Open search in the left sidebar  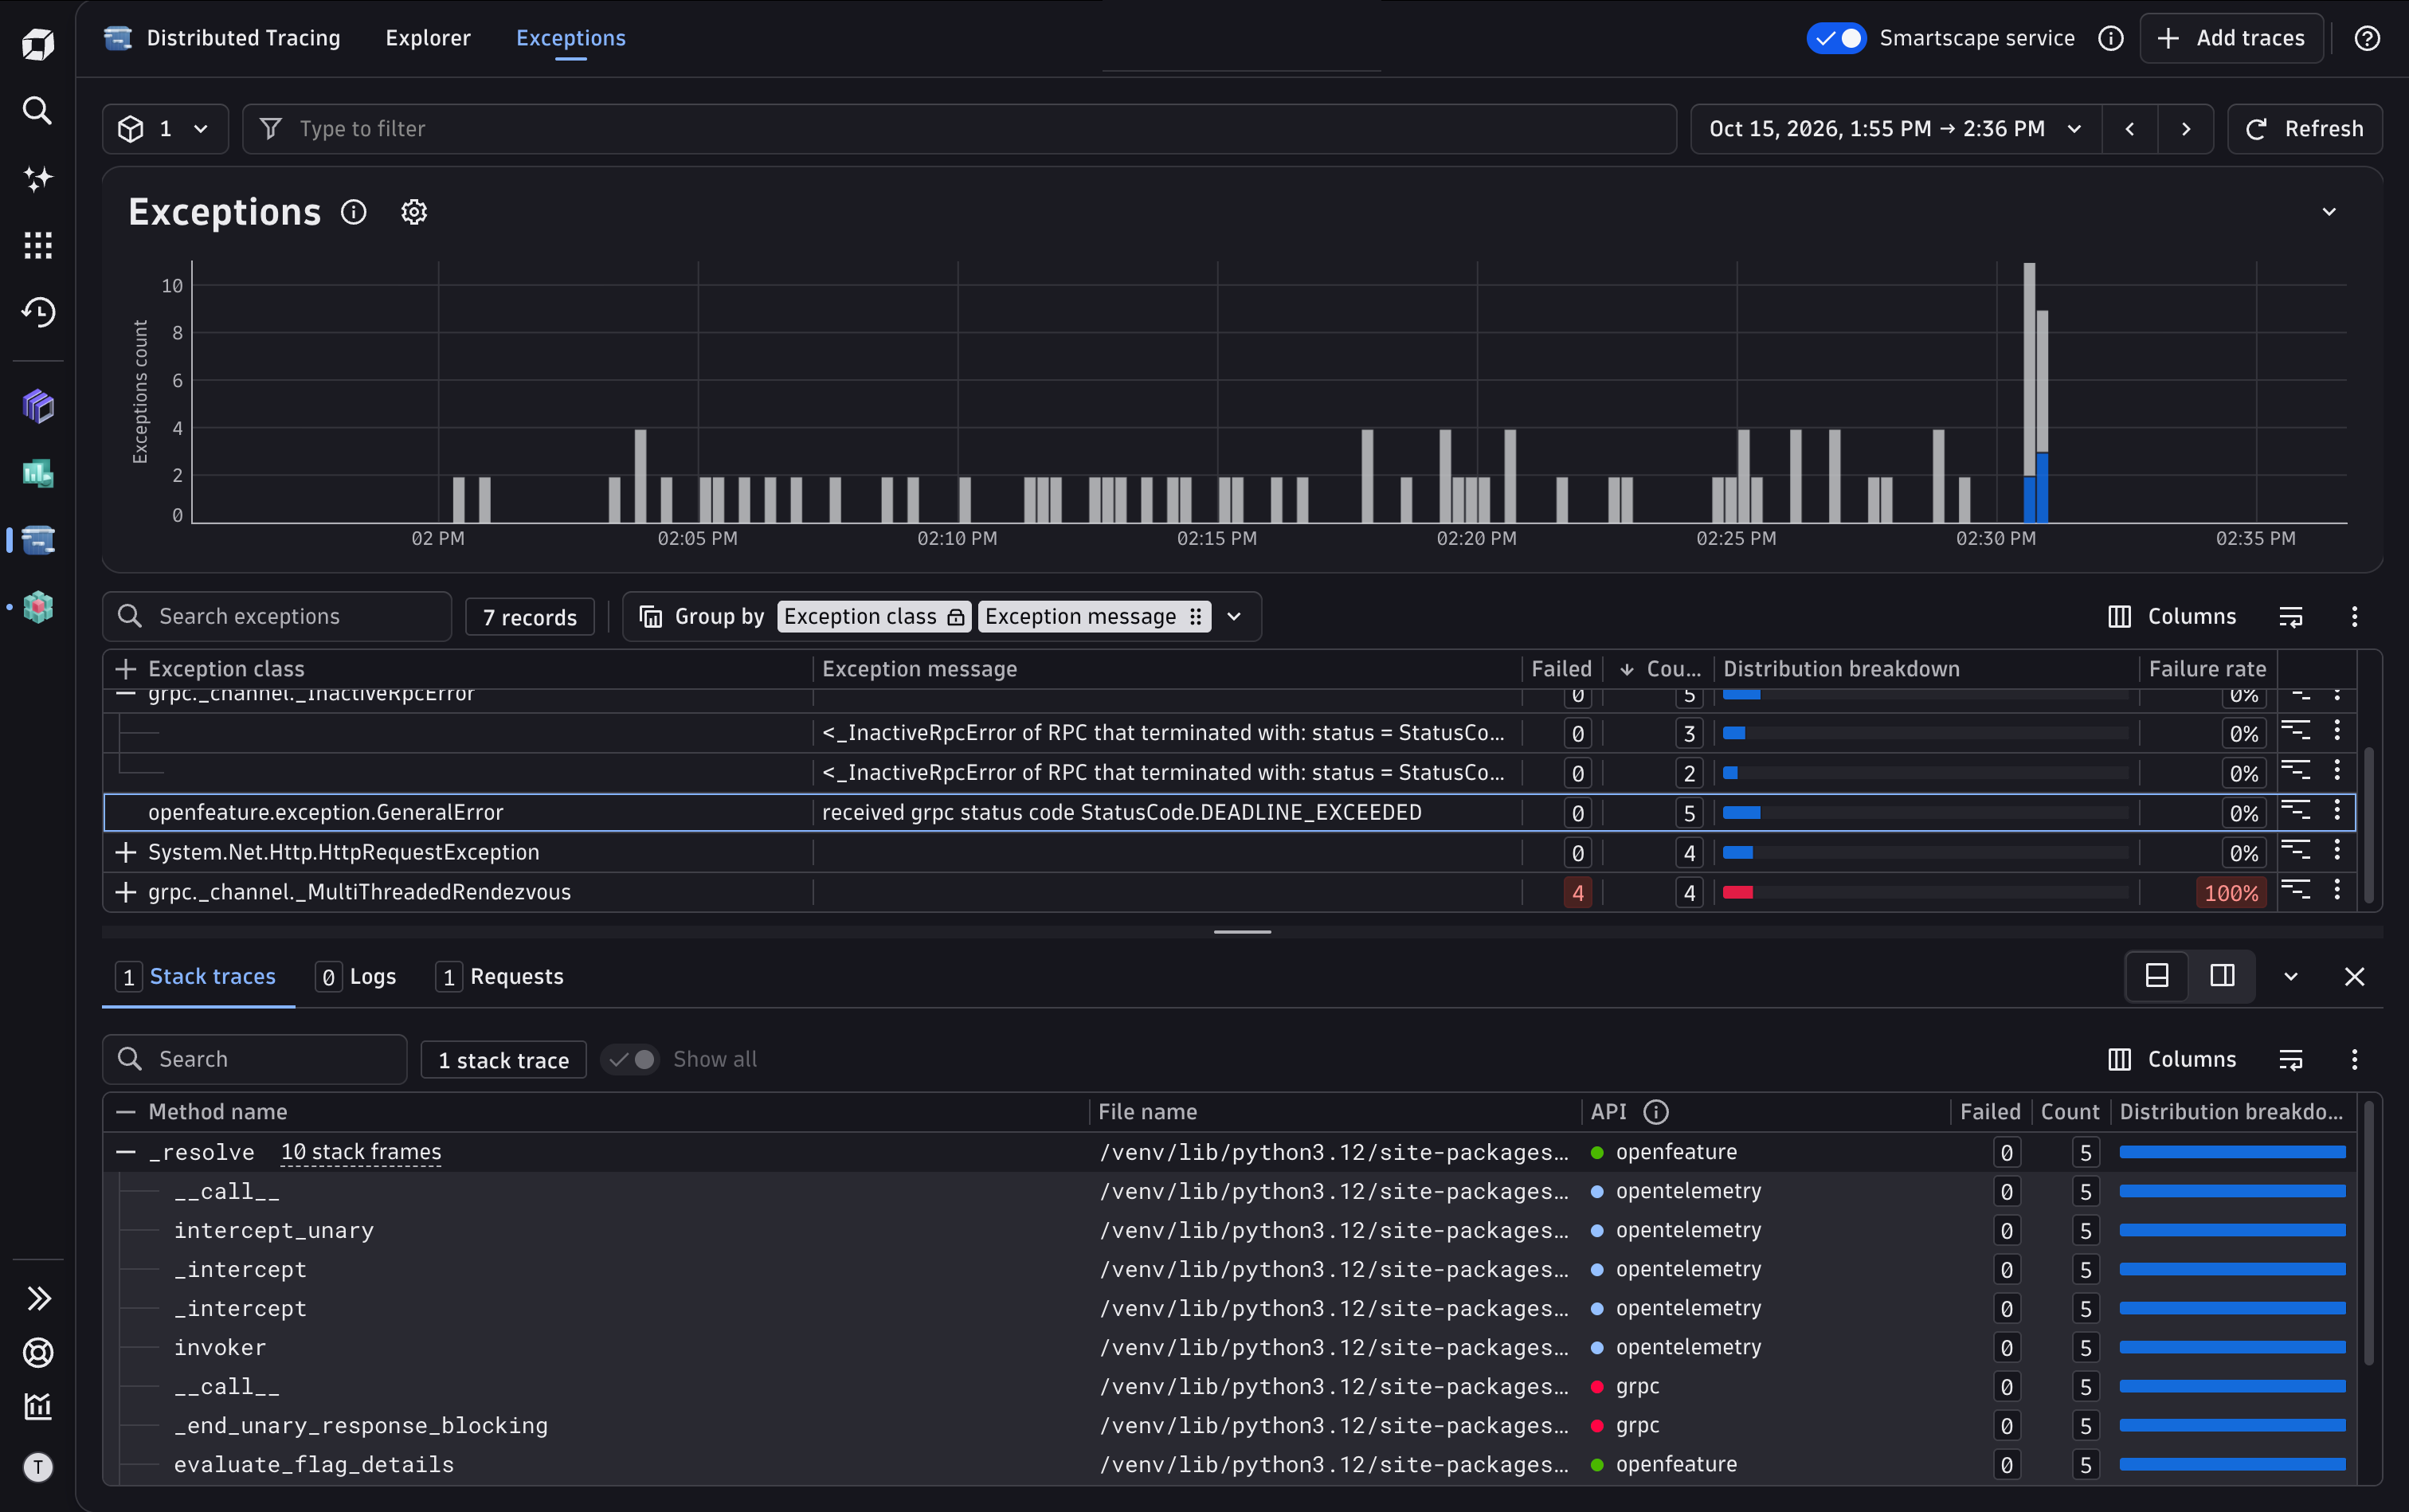[37, 110]
